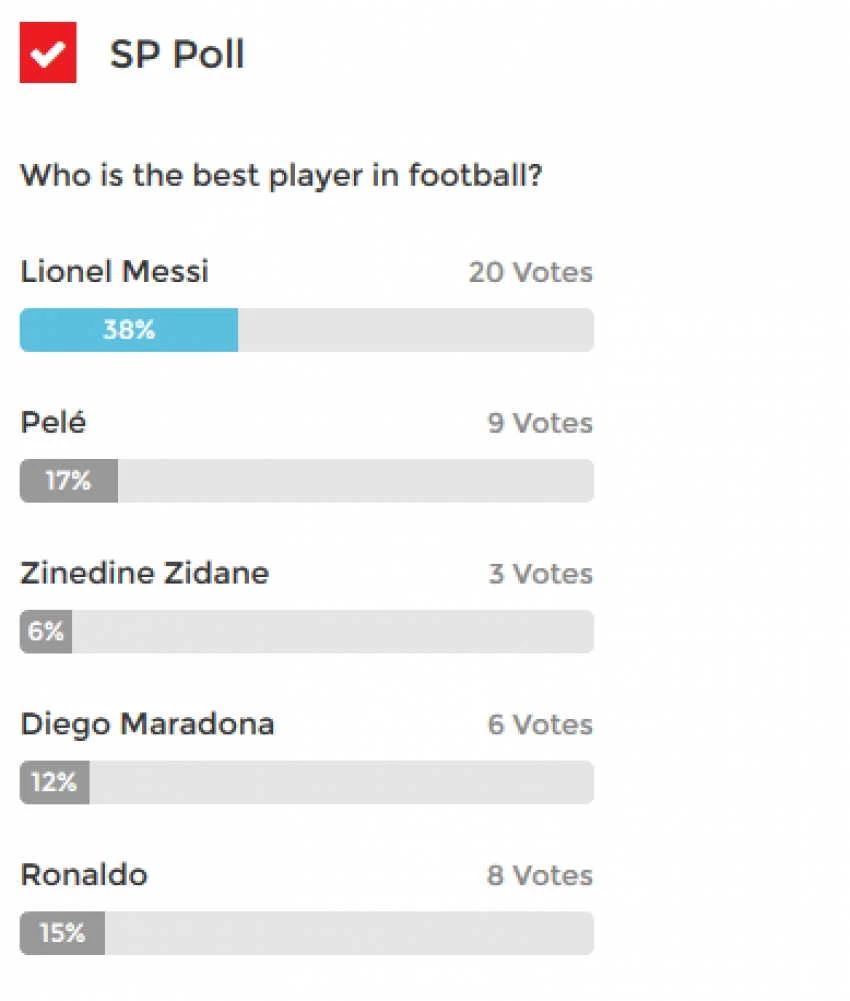
Task: Click the 6 Votes count
Action: (x=540, y=725)
